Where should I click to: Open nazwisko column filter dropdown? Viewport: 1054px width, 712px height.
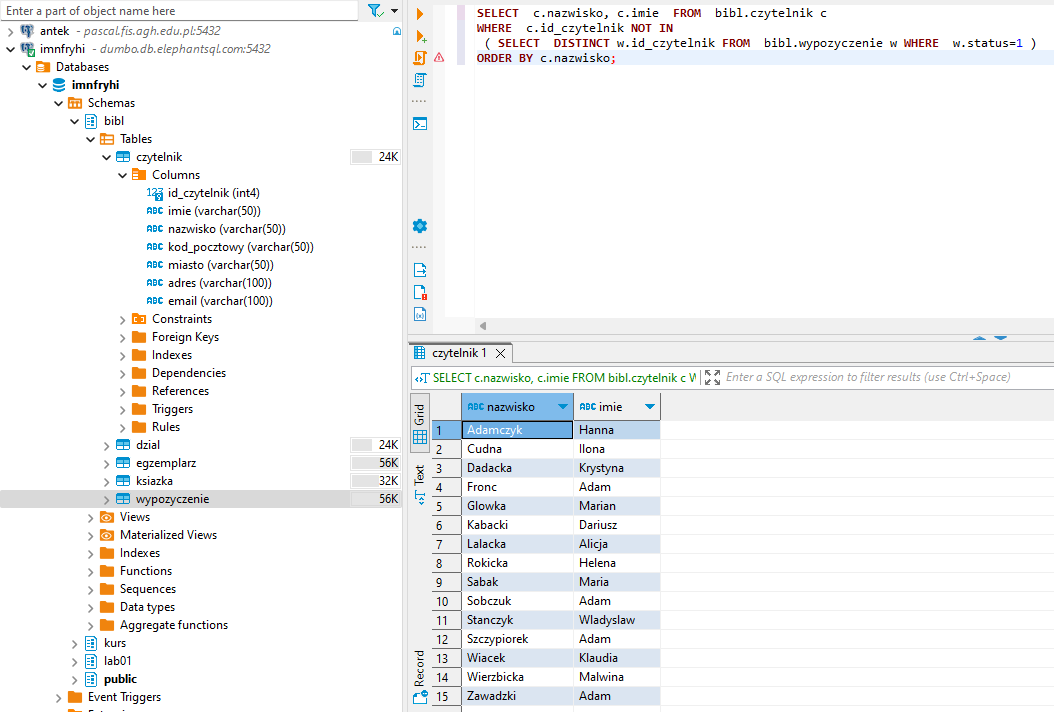click(563, 406)
